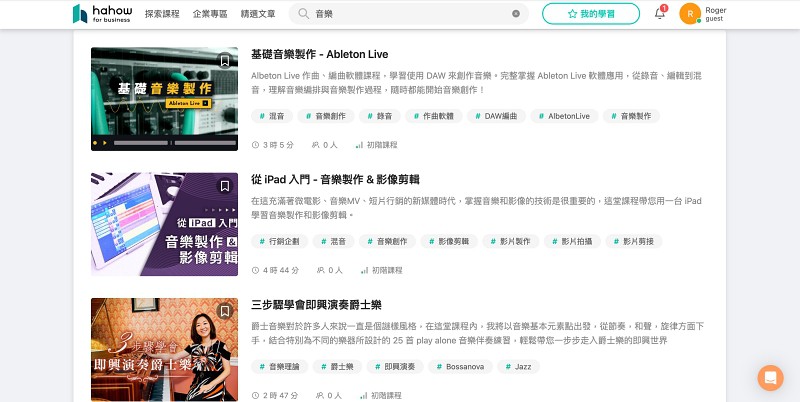The image size is (800, 402).
Task: Select the DAW編曲 hashtag tag
Action: coord(496,116)
